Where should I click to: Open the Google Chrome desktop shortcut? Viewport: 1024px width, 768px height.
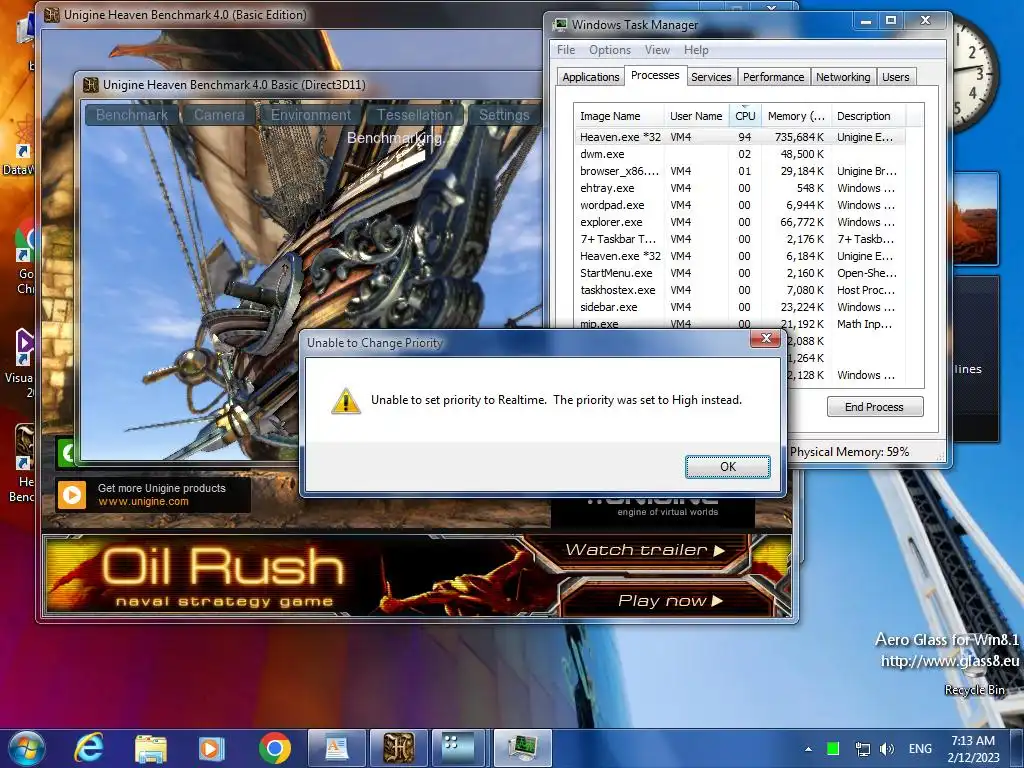point(25,257)
